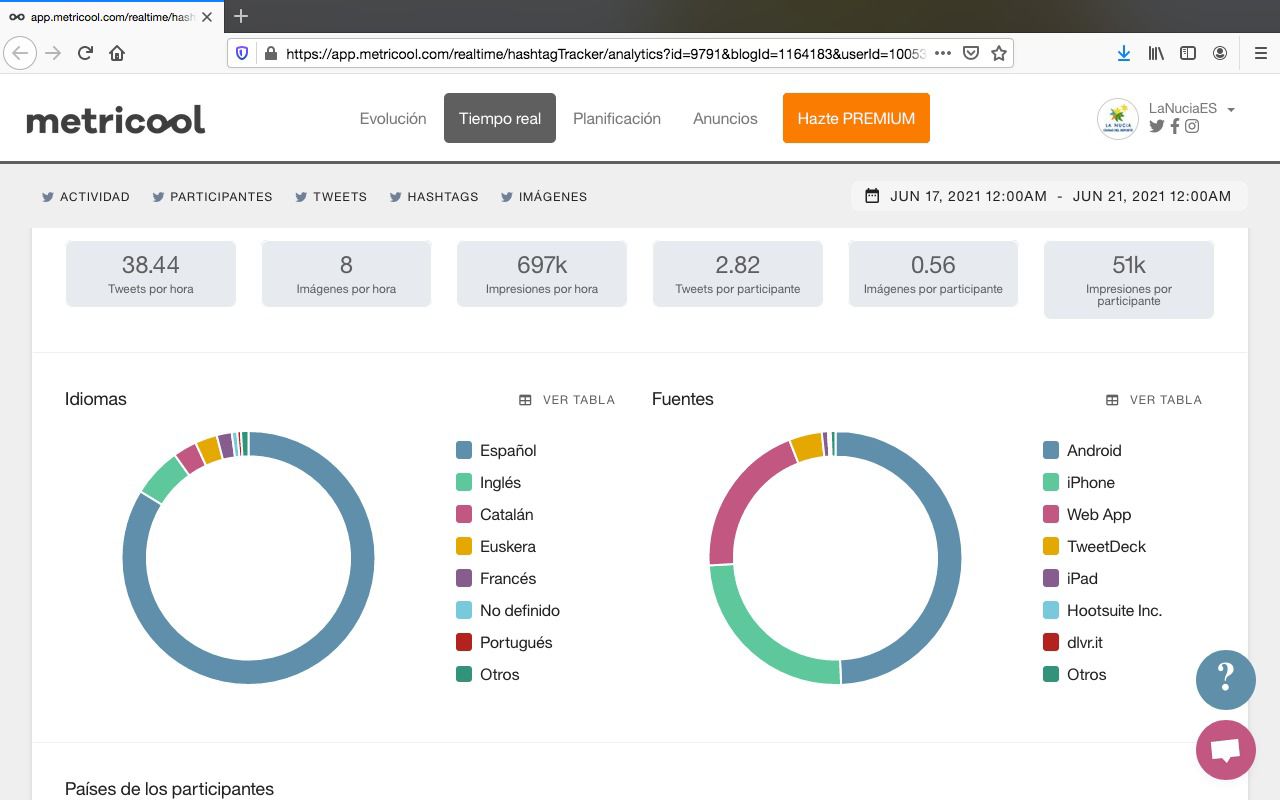Click the Firefox downloads arrow icon
Screen dimensions: 1280x800
pyautogui.click(x=1124, y=53)
